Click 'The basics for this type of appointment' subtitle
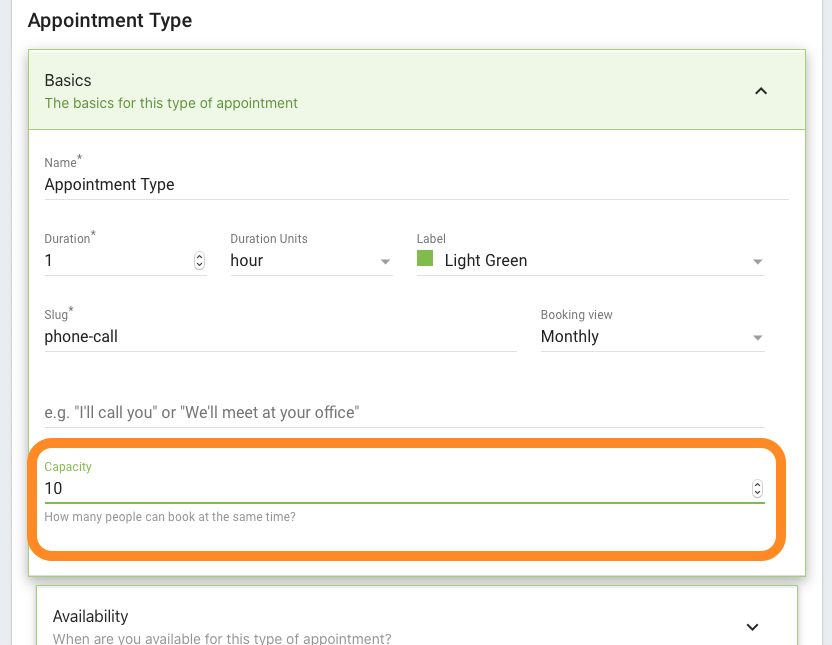 (171, 103)
